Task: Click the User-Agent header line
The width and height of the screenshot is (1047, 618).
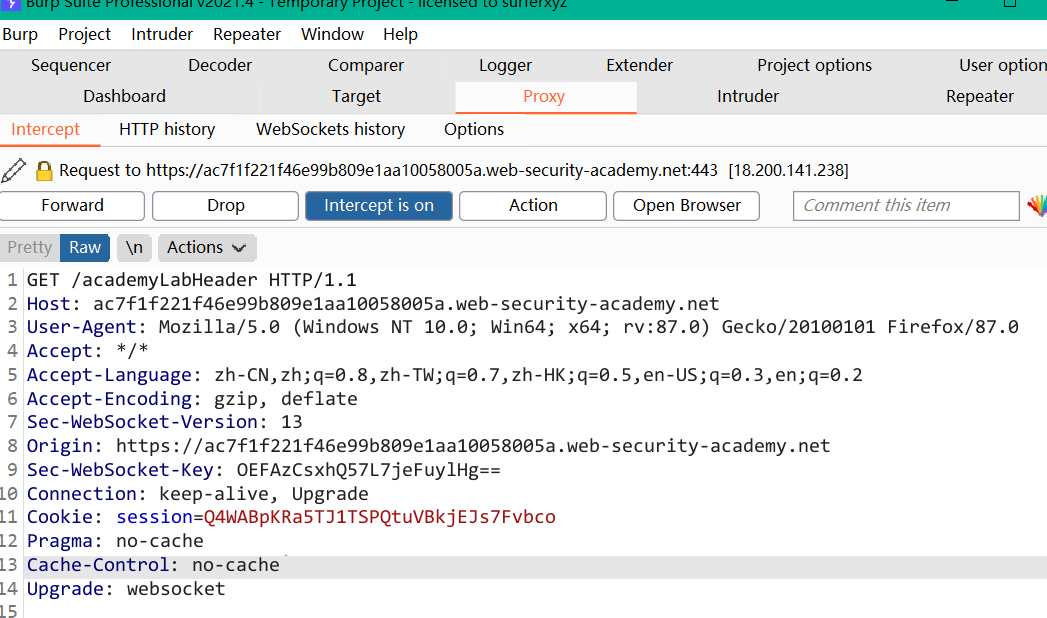Action: click(523, 327)
